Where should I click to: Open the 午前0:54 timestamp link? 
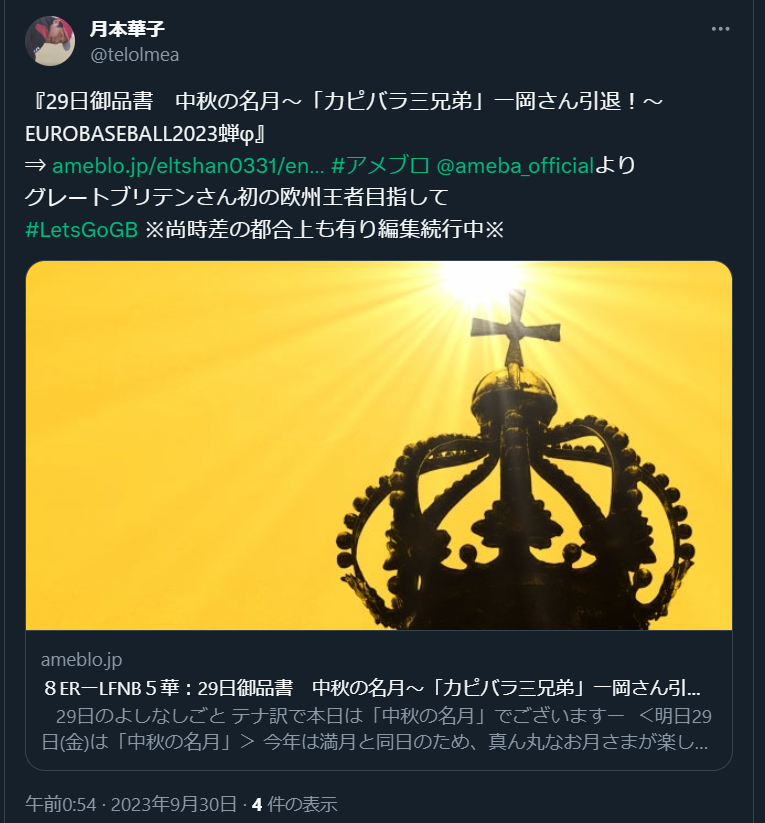point(61,804)
